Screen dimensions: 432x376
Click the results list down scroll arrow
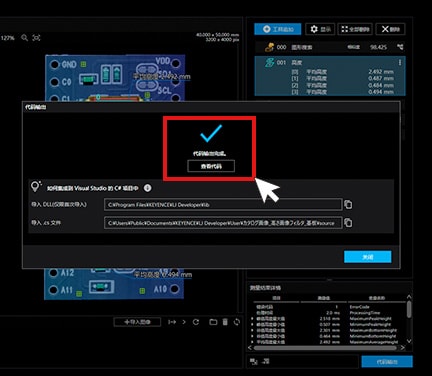click(x=409, y=341)
